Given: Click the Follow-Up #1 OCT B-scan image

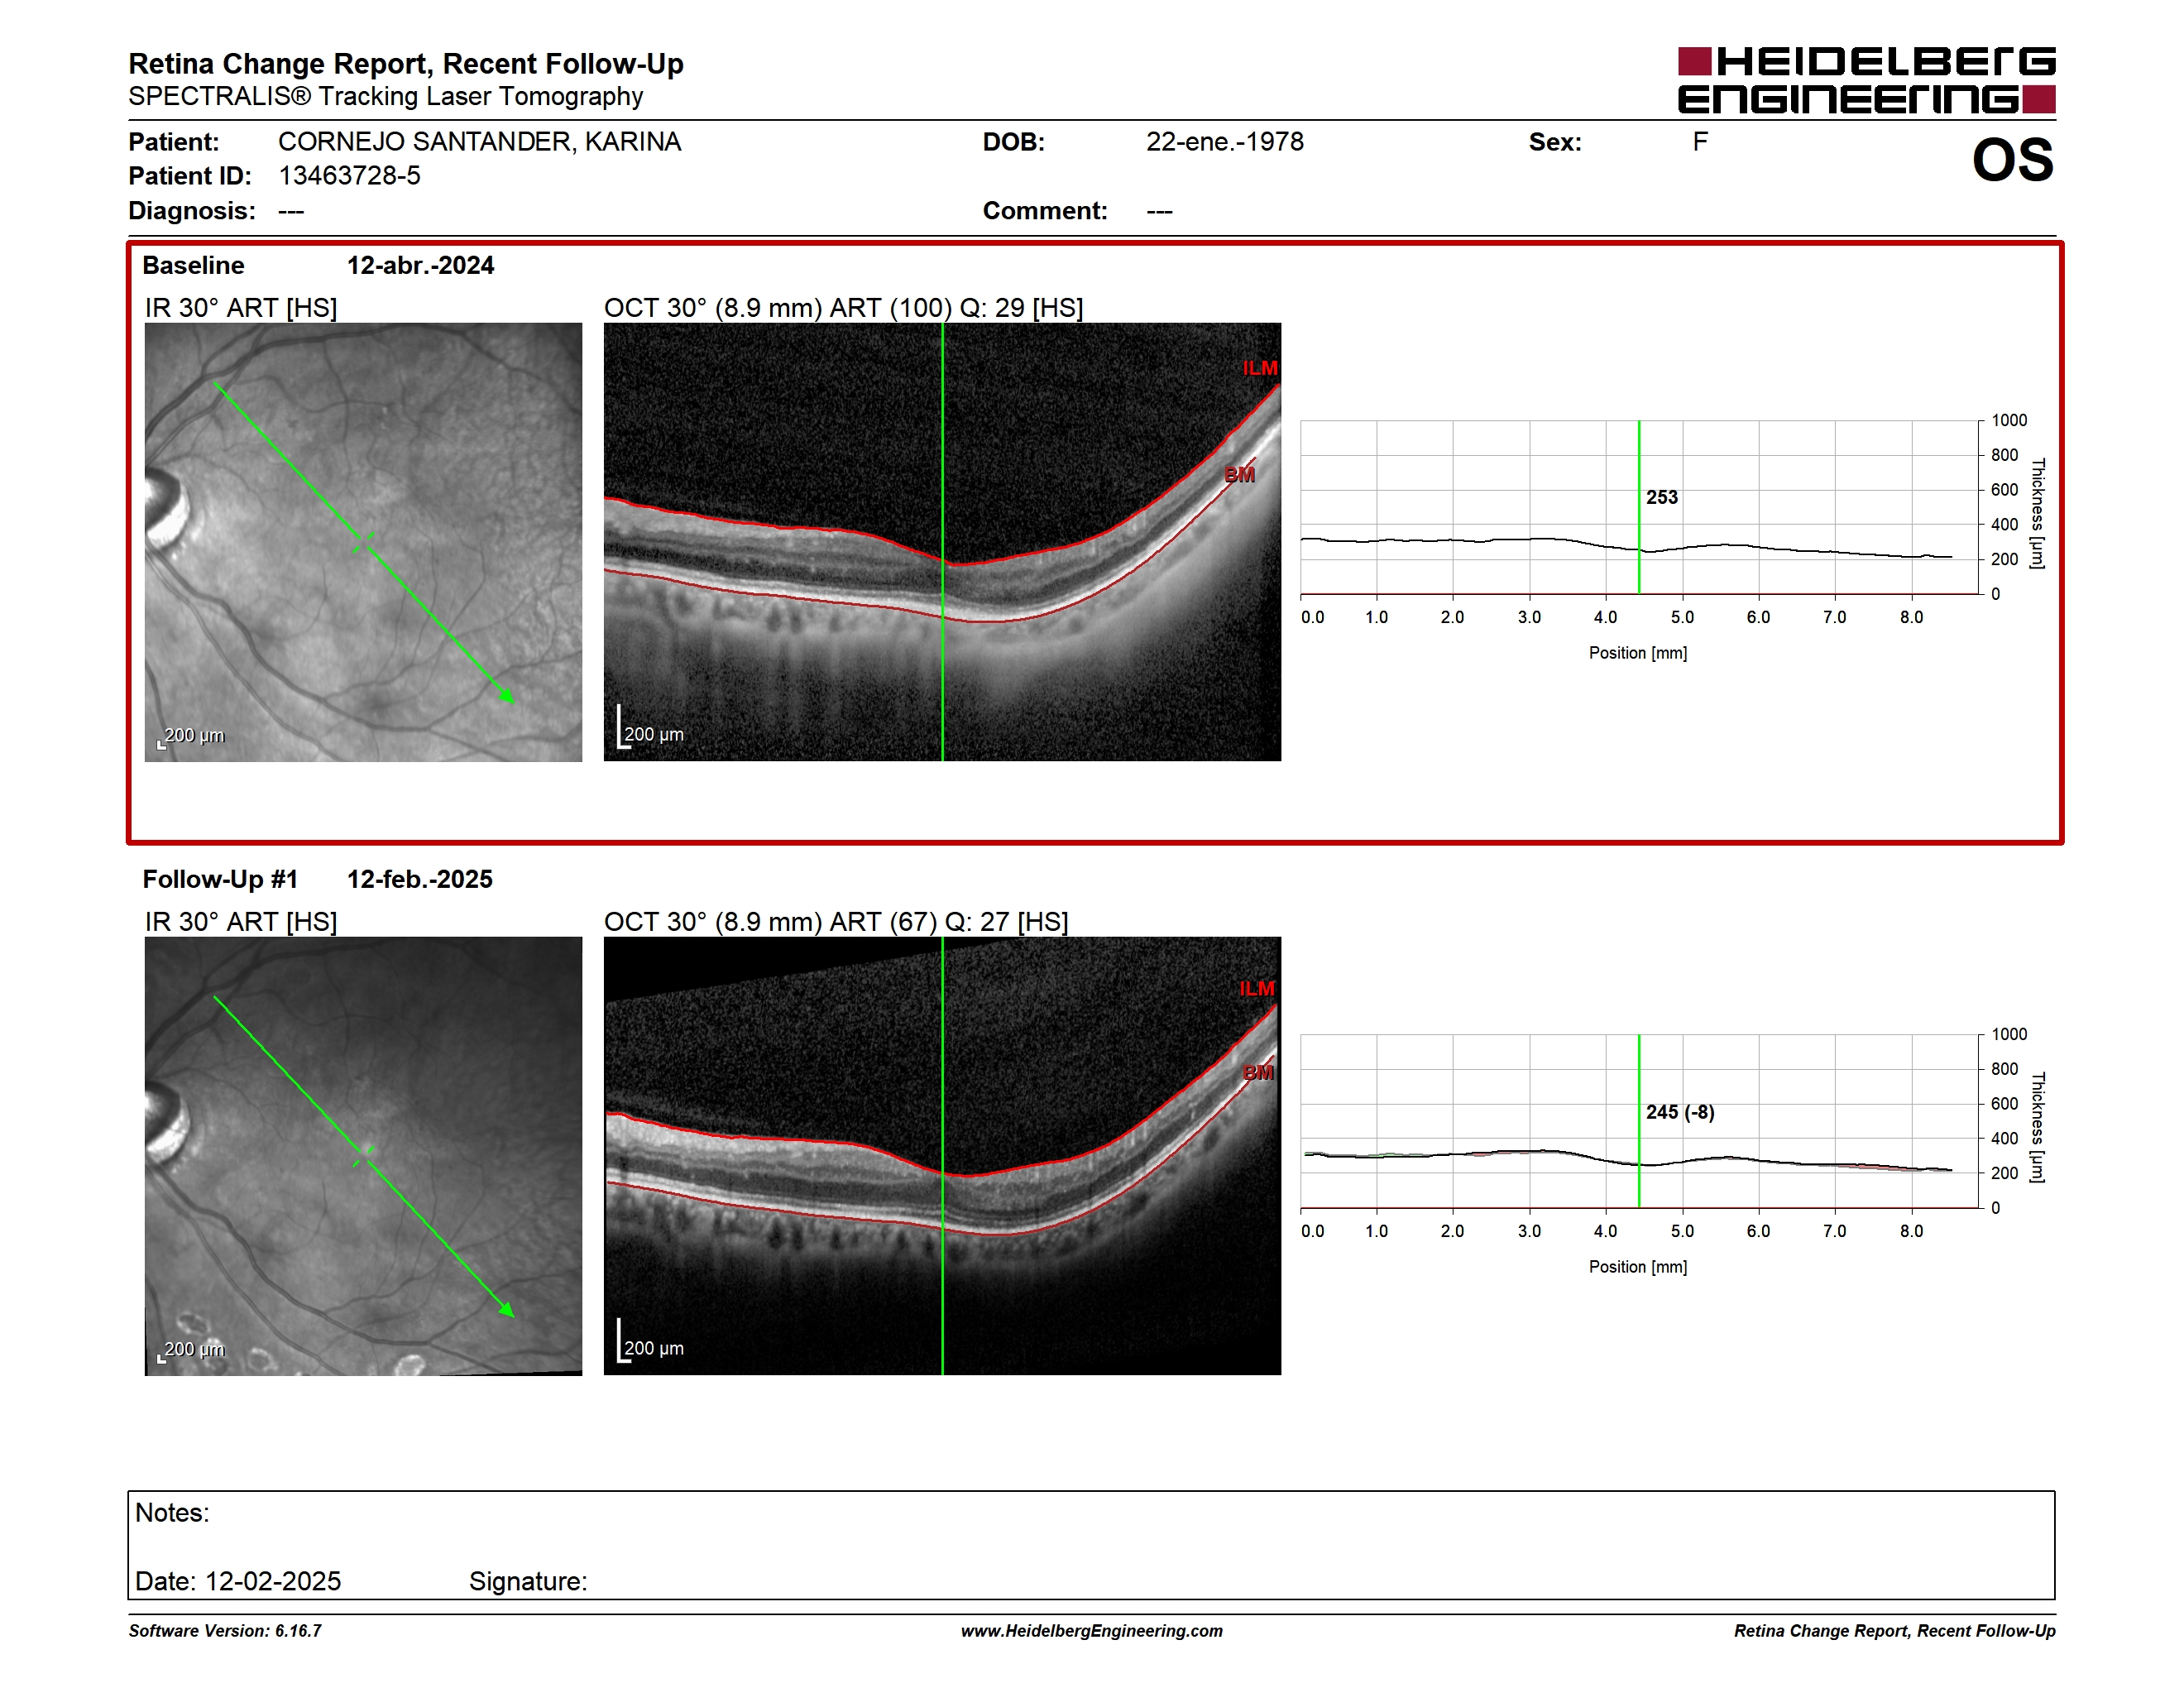Looking at the screenshot, I should point(942,1156).
